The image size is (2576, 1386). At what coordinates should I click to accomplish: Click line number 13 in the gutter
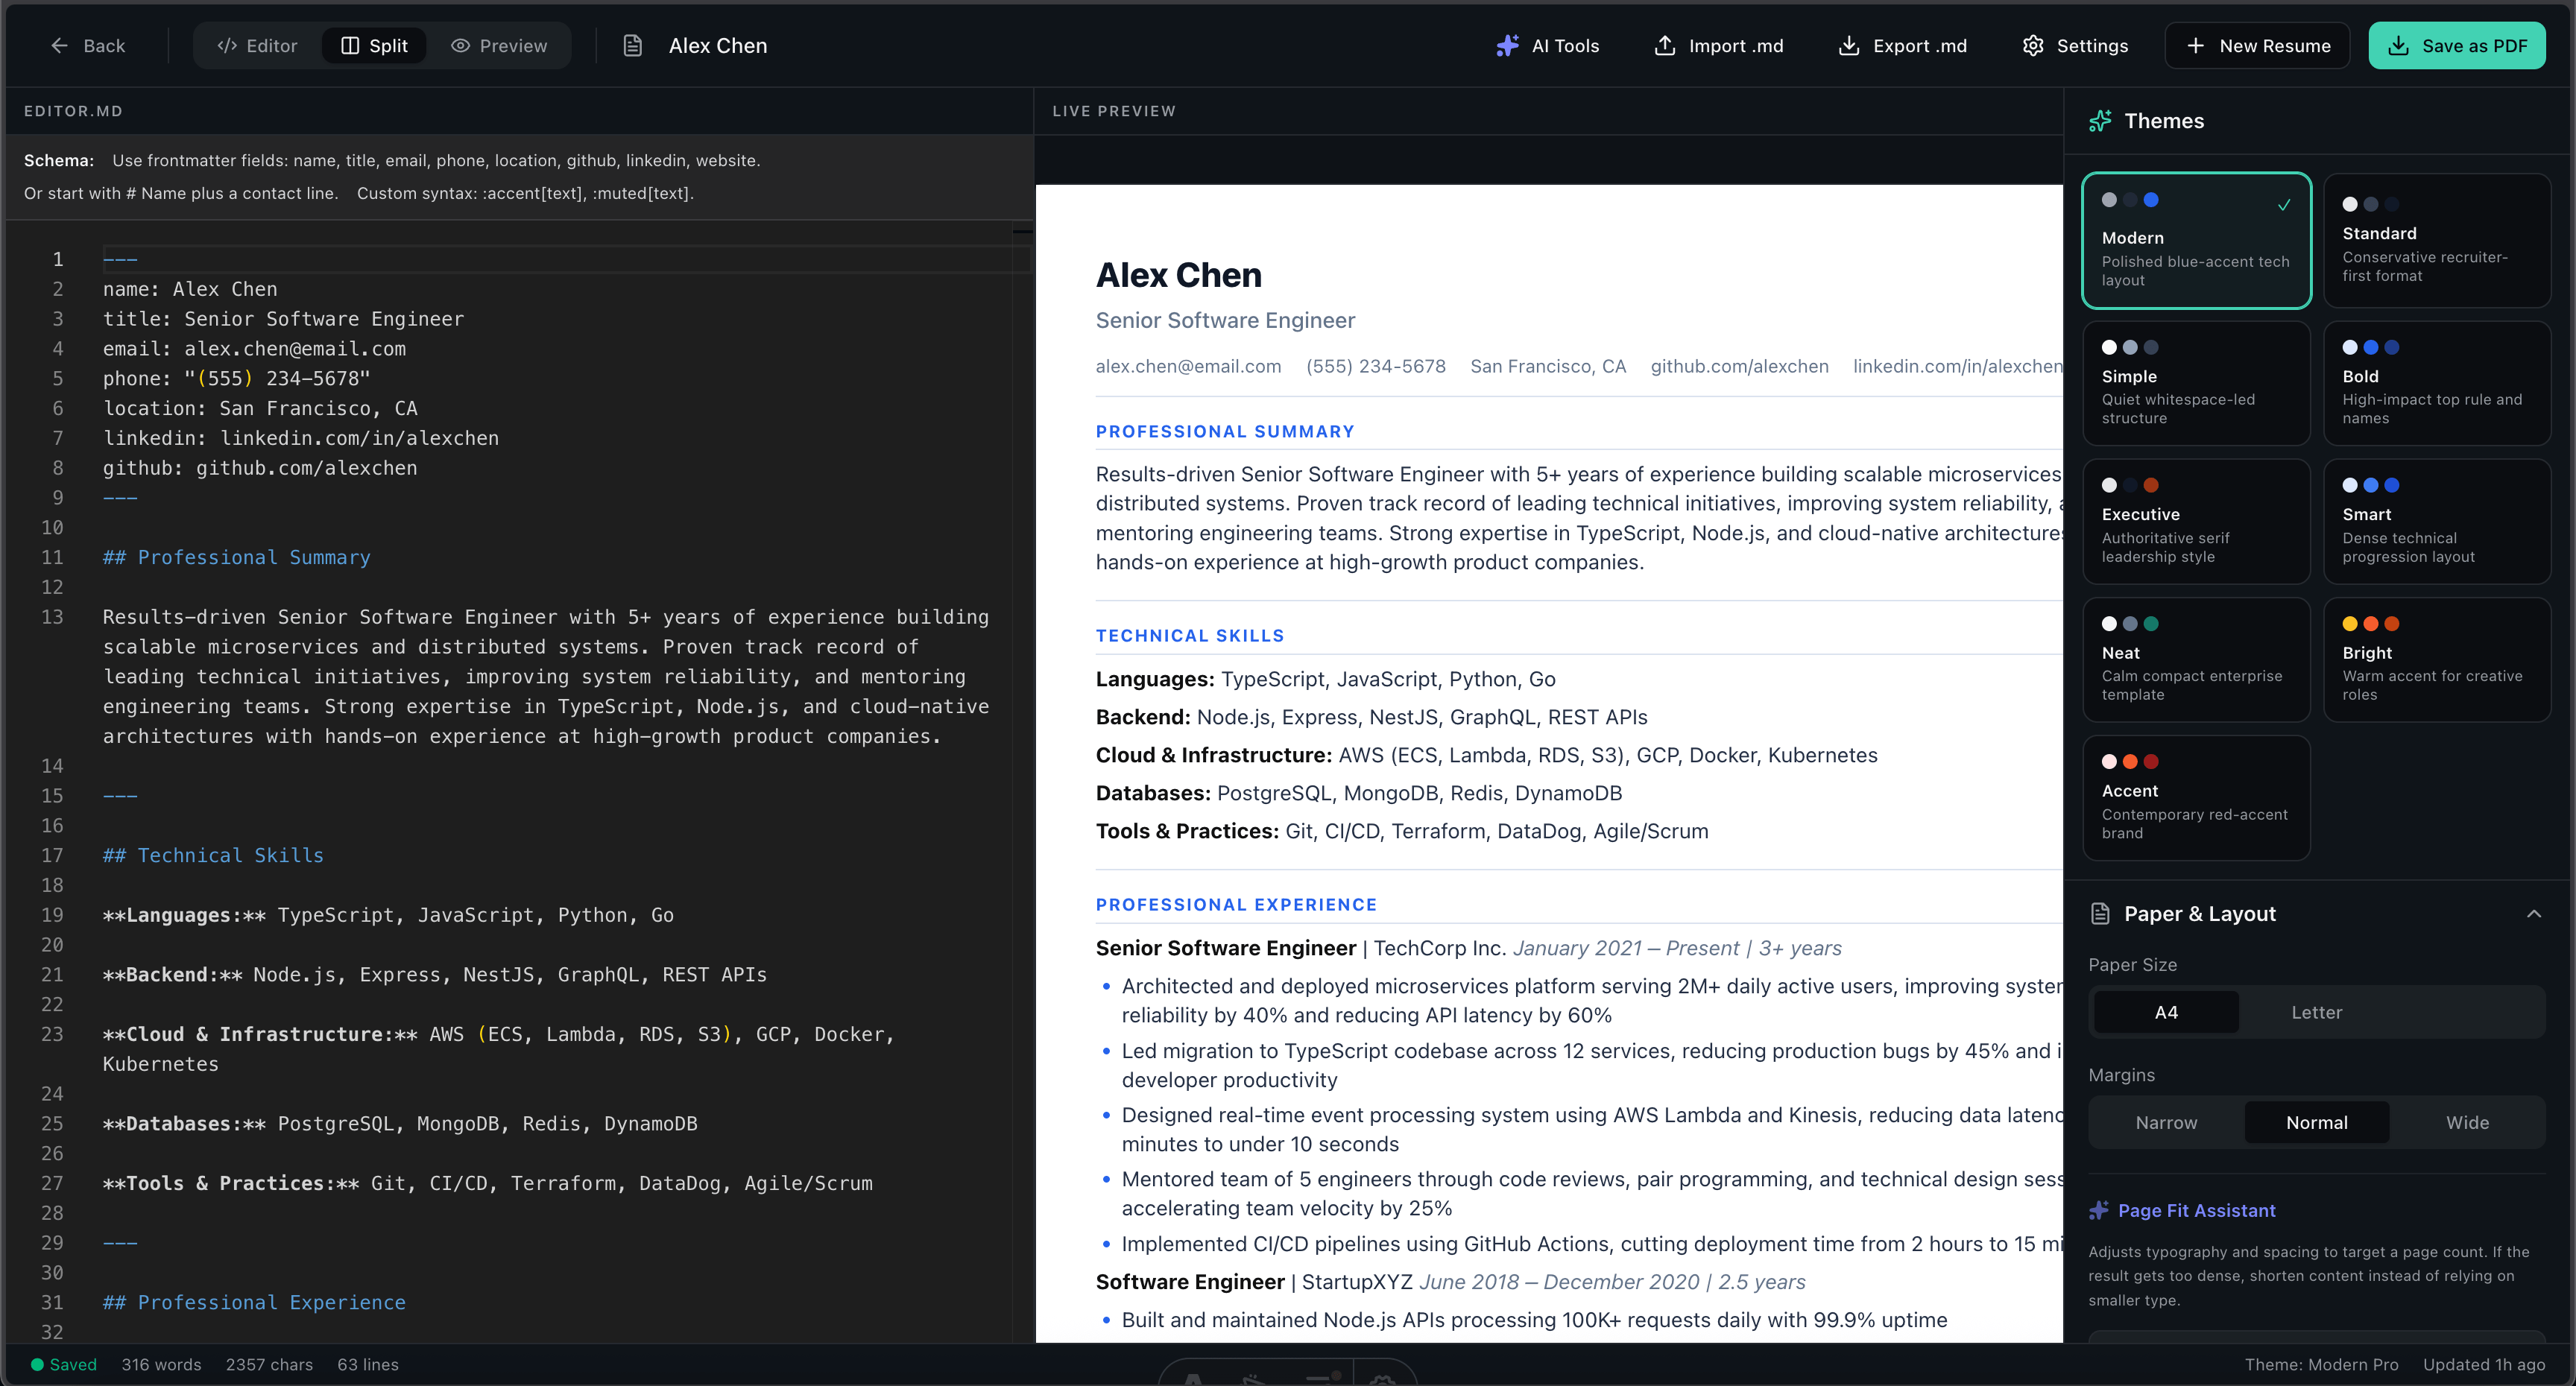point(52,617)
